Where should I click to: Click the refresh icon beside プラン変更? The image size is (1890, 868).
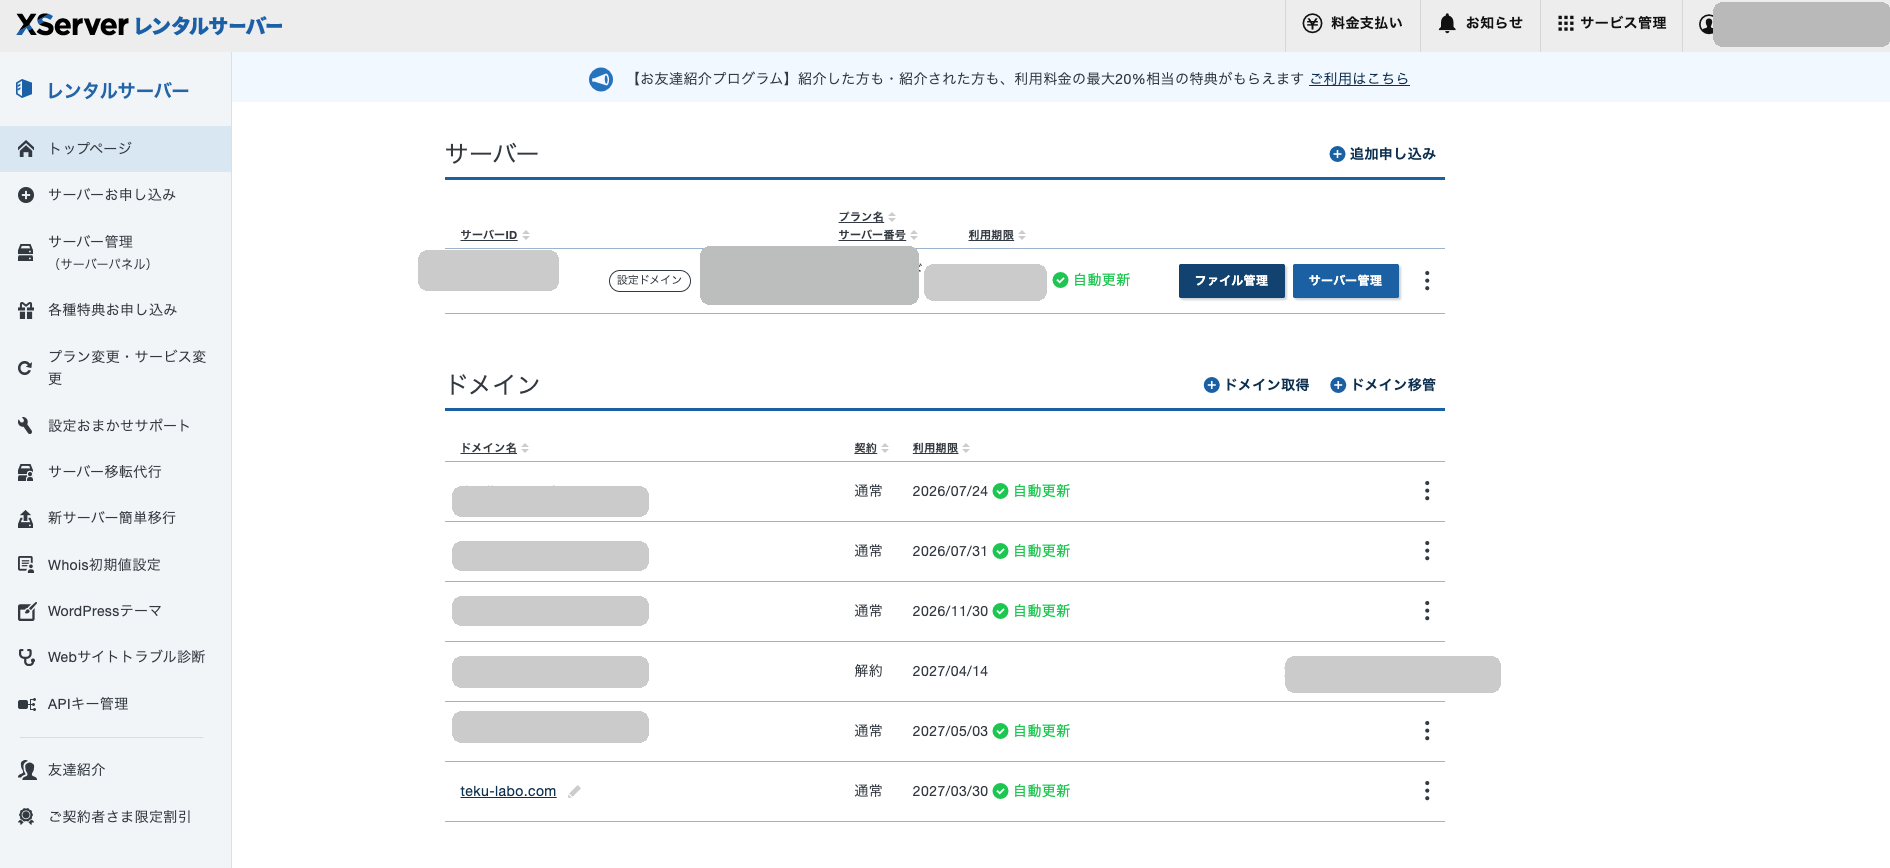pos(26,368)
